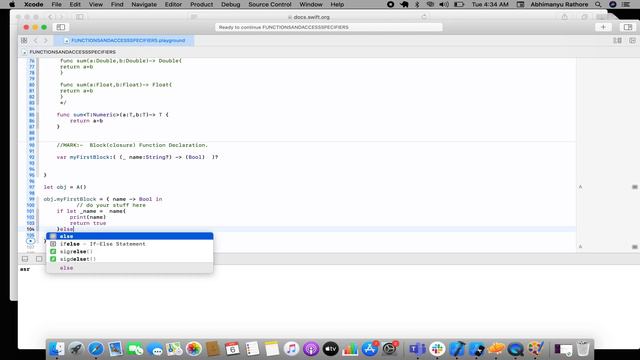Open the Help menu

point(337,4)
